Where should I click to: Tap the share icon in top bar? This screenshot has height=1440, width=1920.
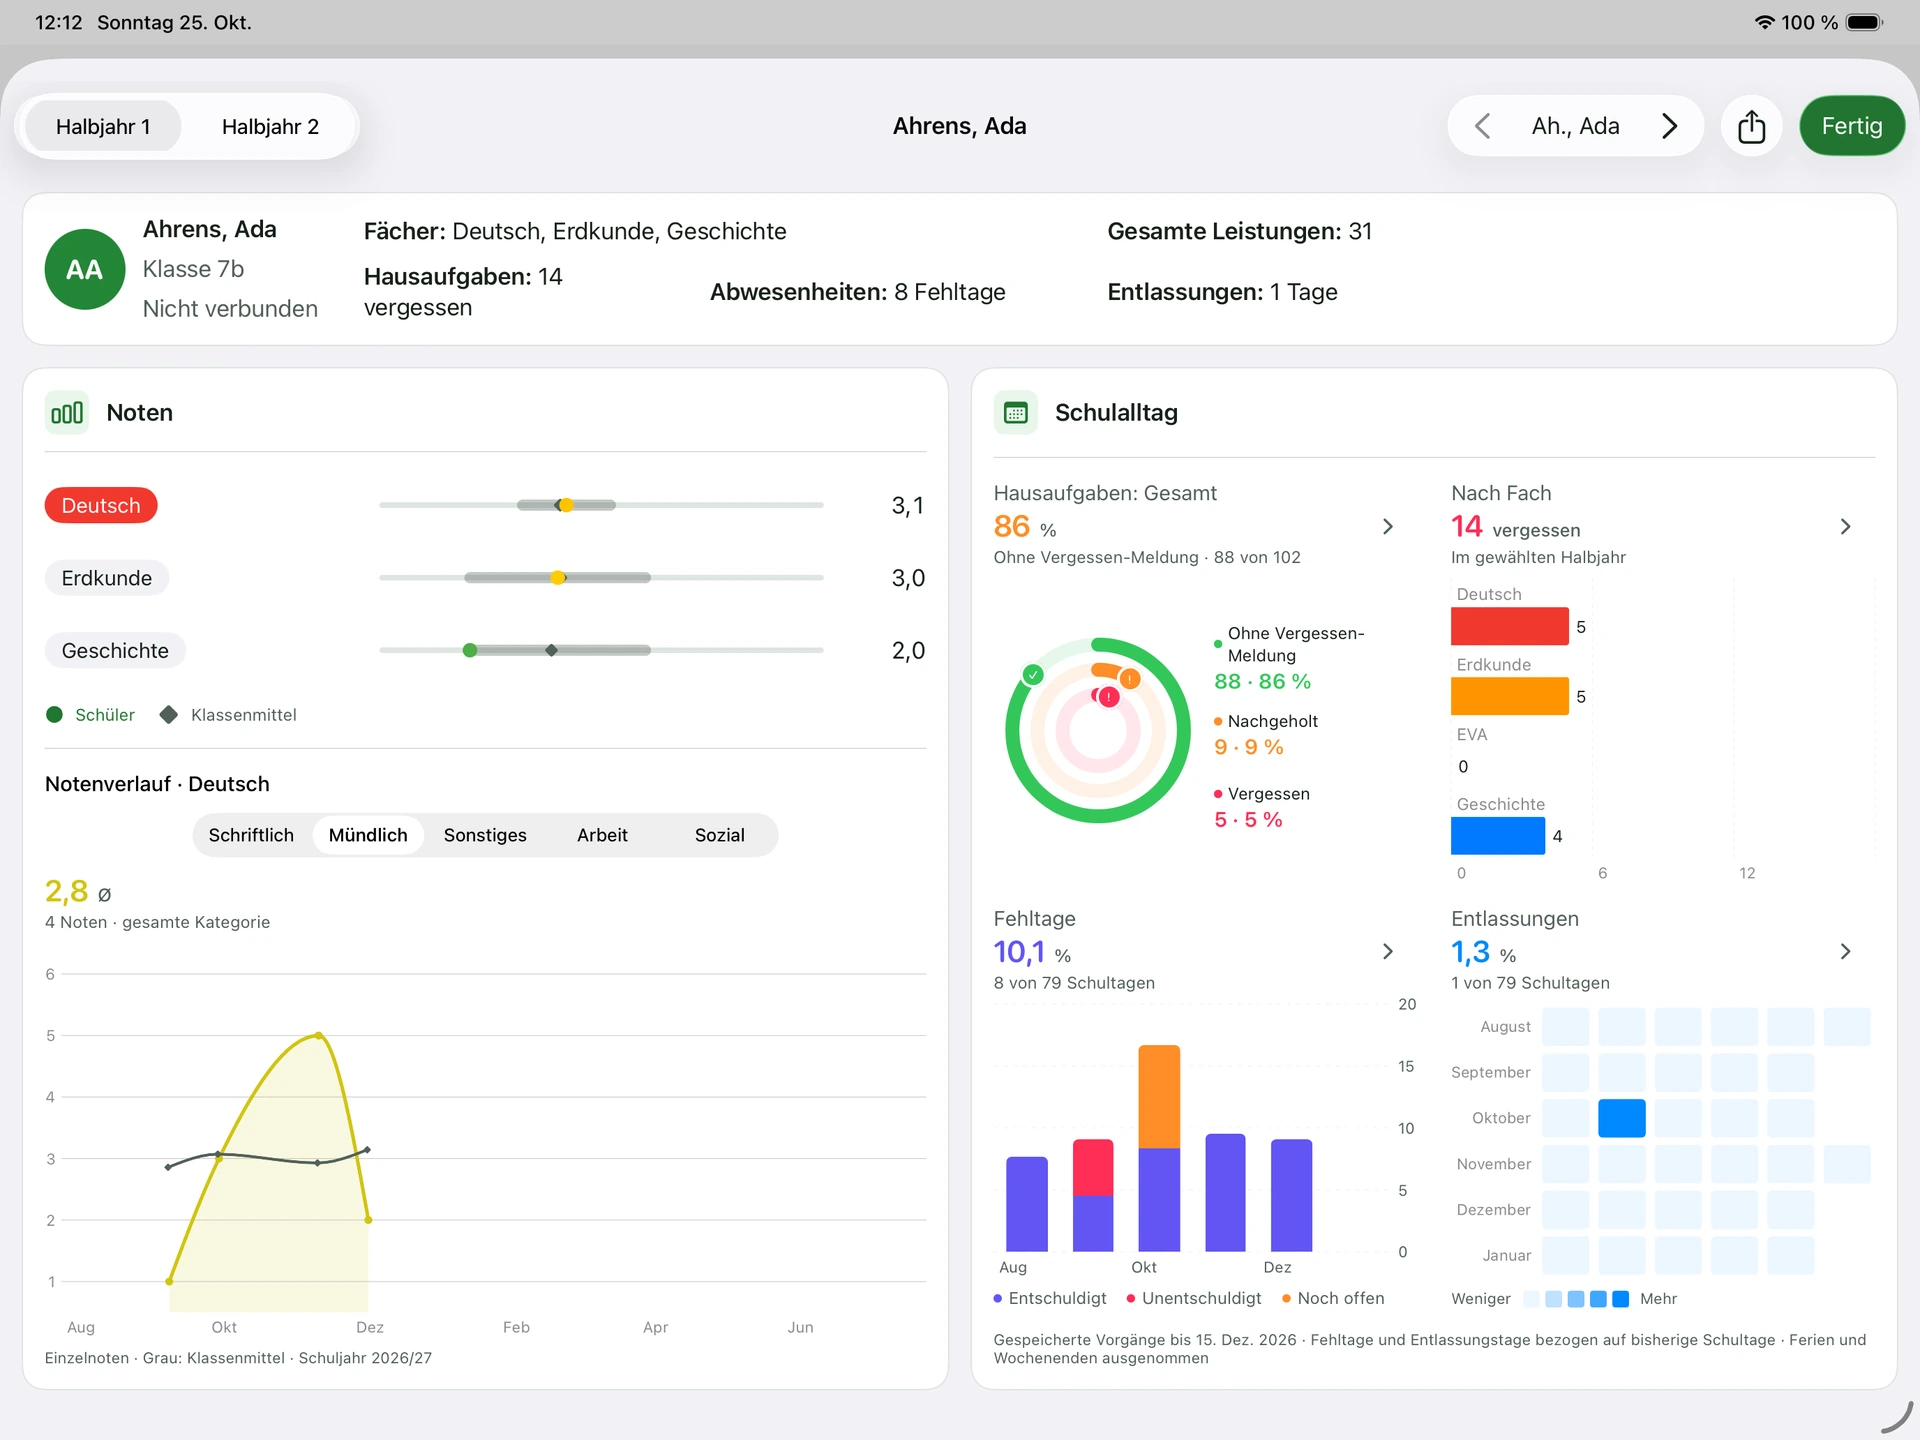point(1751,126)
